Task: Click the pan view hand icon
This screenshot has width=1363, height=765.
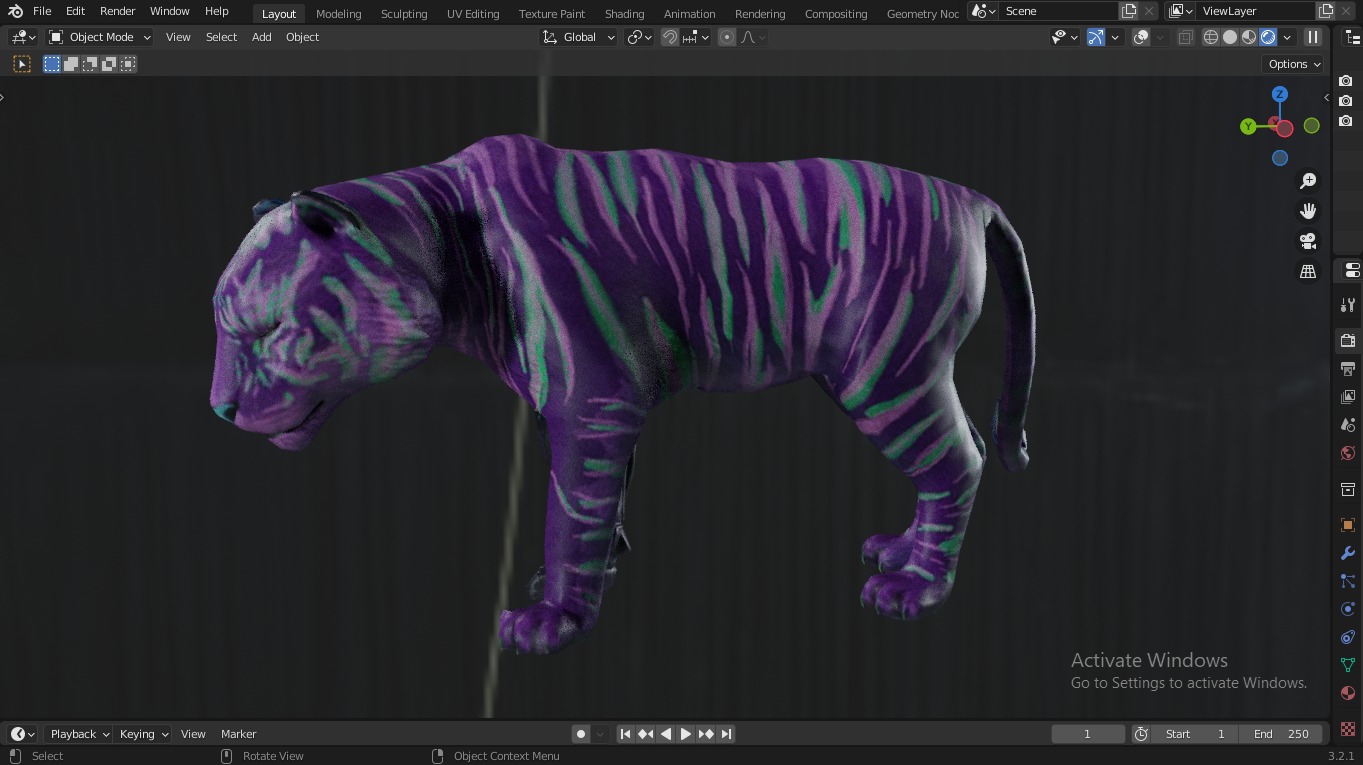Action: pos(1308,211)
